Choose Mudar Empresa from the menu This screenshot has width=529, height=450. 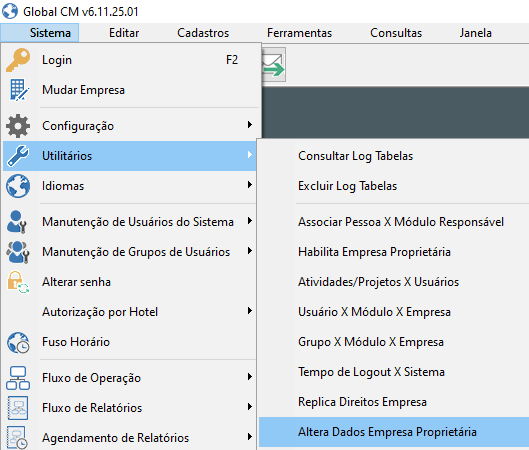click(130, 90)
